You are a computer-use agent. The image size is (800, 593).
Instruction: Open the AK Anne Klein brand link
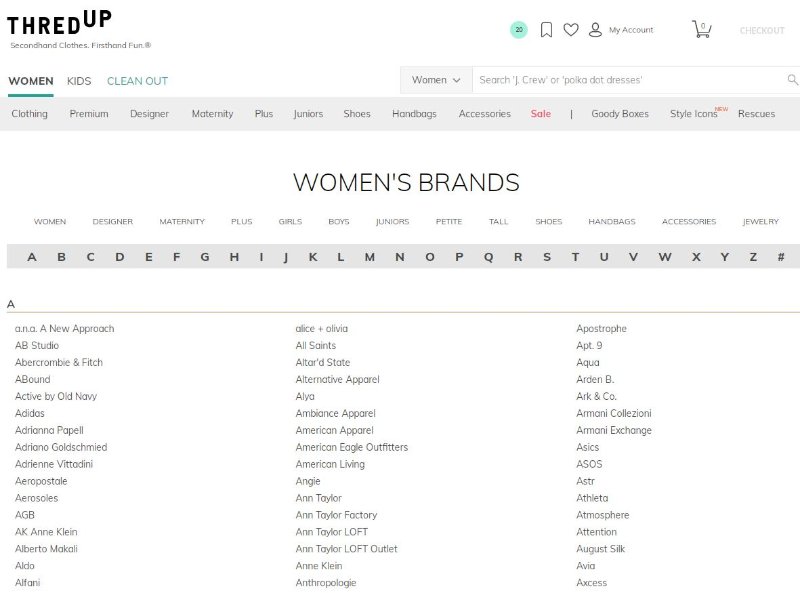coord(46,532)
